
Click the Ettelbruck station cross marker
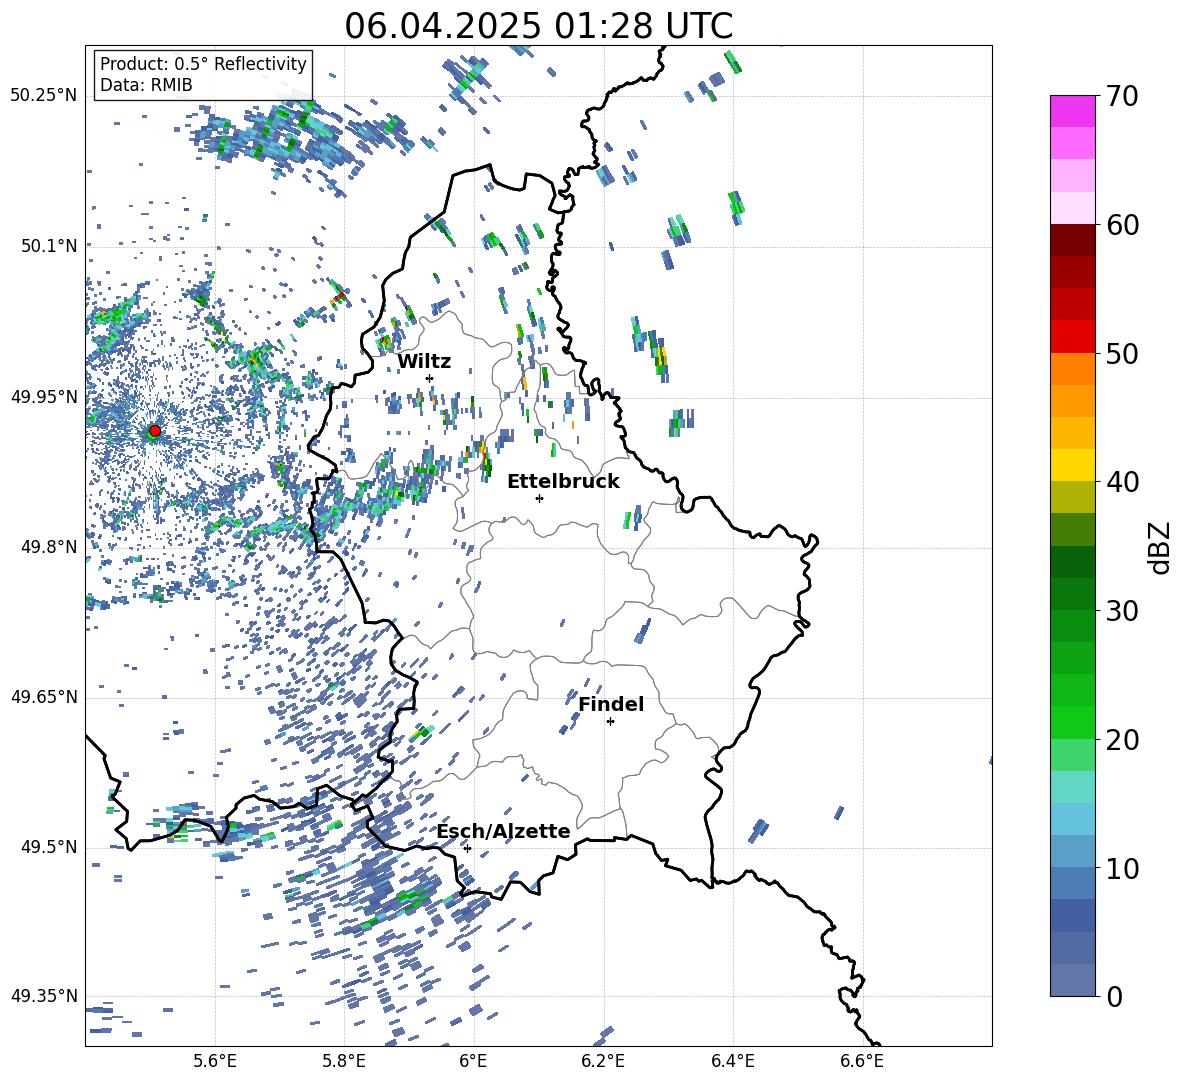539,498
